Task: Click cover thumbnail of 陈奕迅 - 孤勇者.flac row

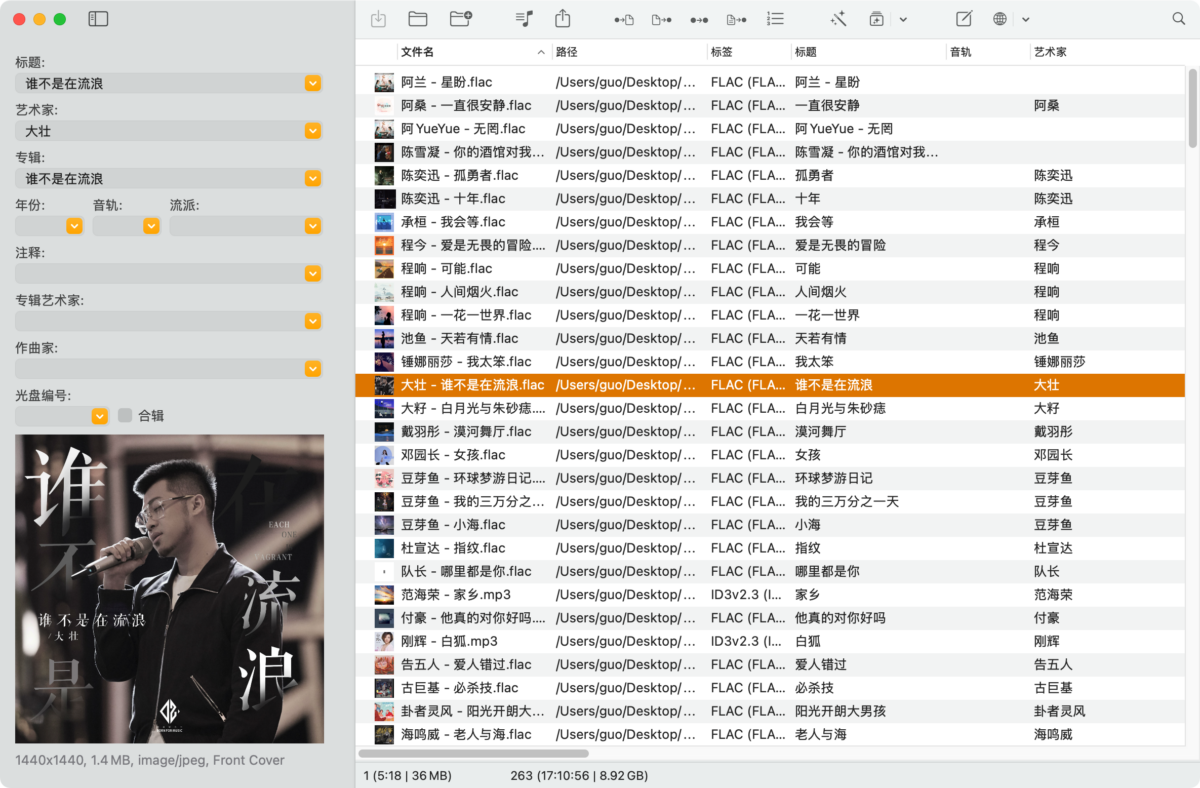Action: (x=384, y=175)
